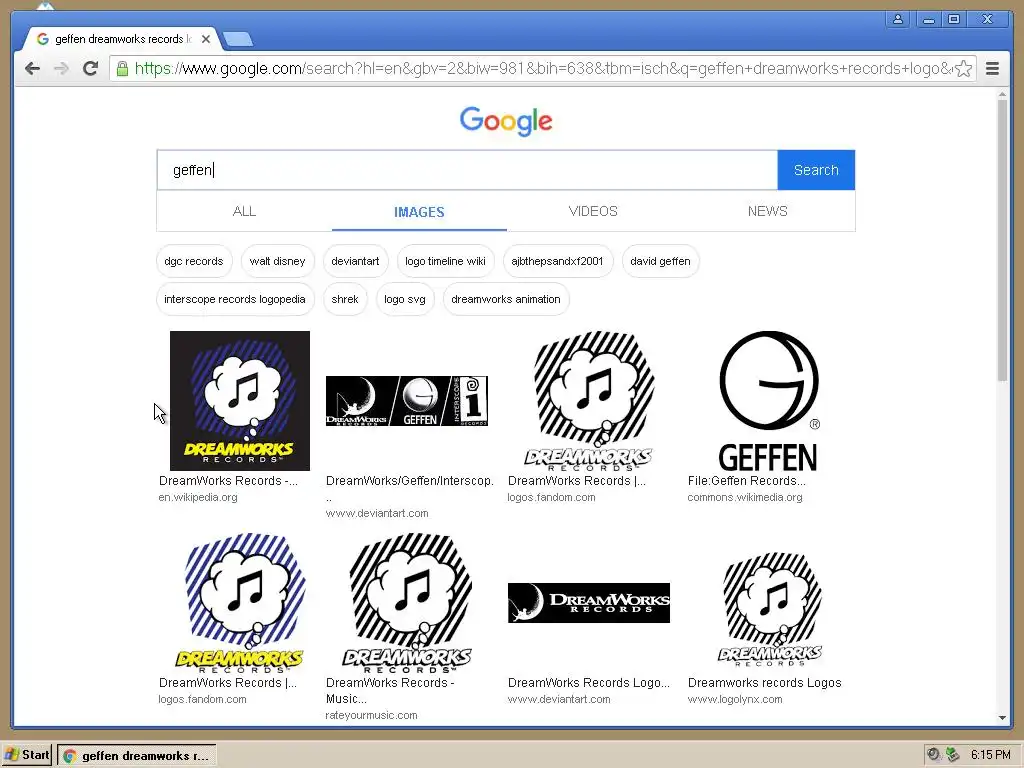Close the geffen dreamworks records tab
This screenshot has height=768, width=1024.
(206, 39)
